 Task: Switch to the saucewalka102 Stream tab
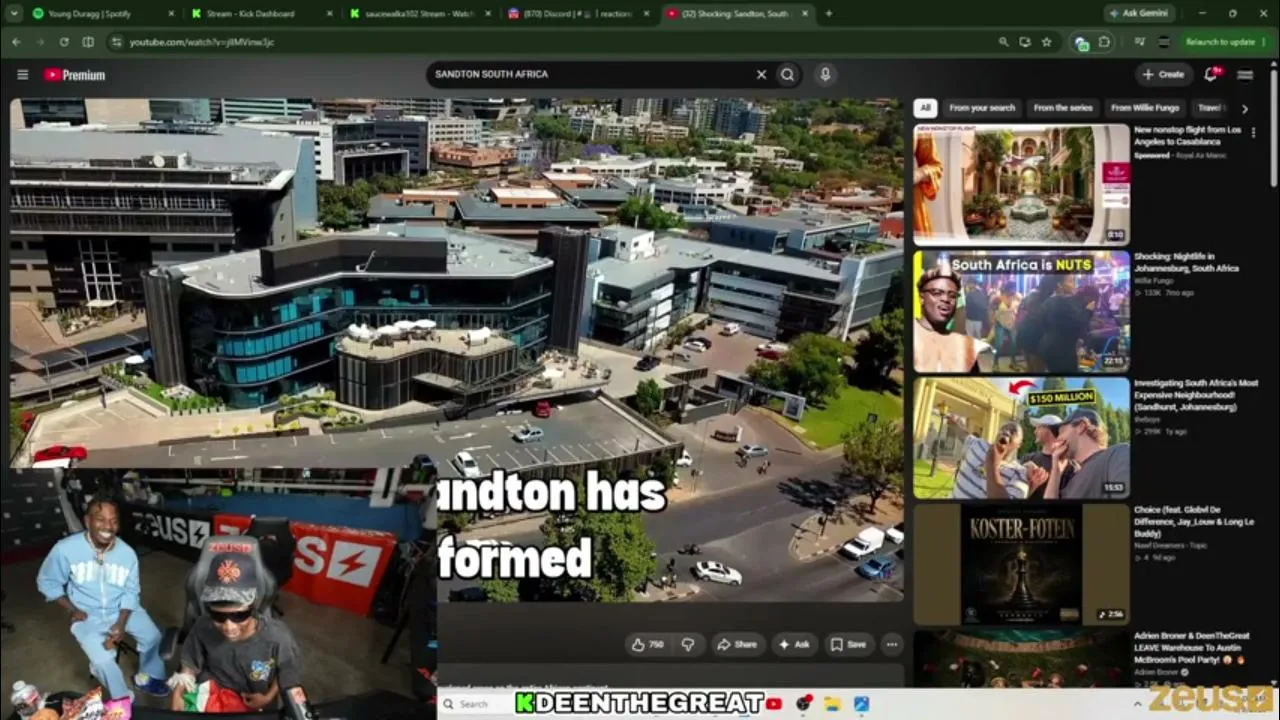[x=421, y=14]
